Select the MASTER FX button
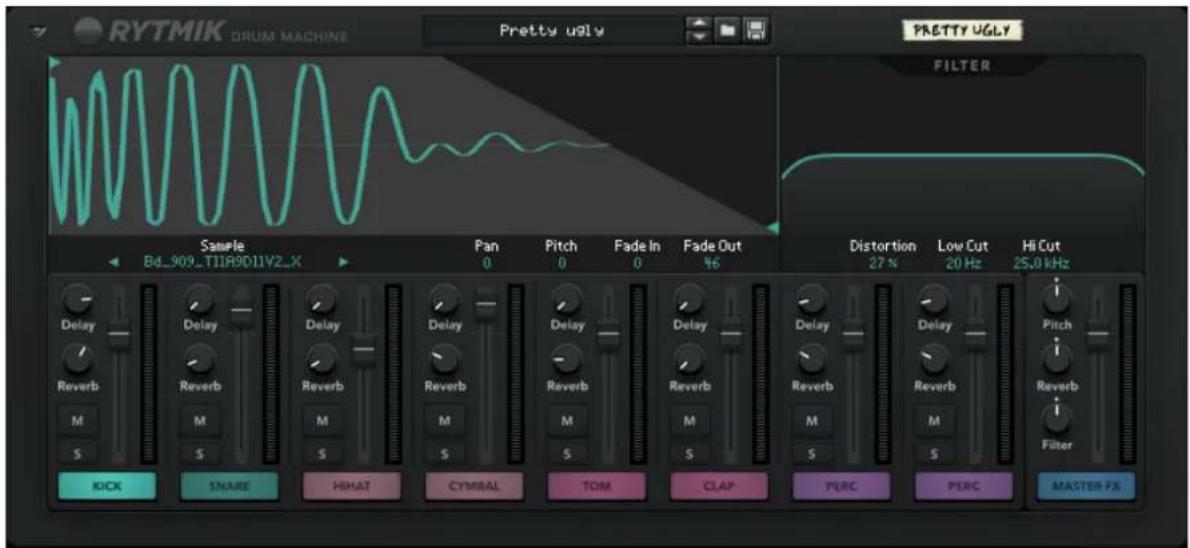This screenshot has height=548, width=1190. point(1086,486)
